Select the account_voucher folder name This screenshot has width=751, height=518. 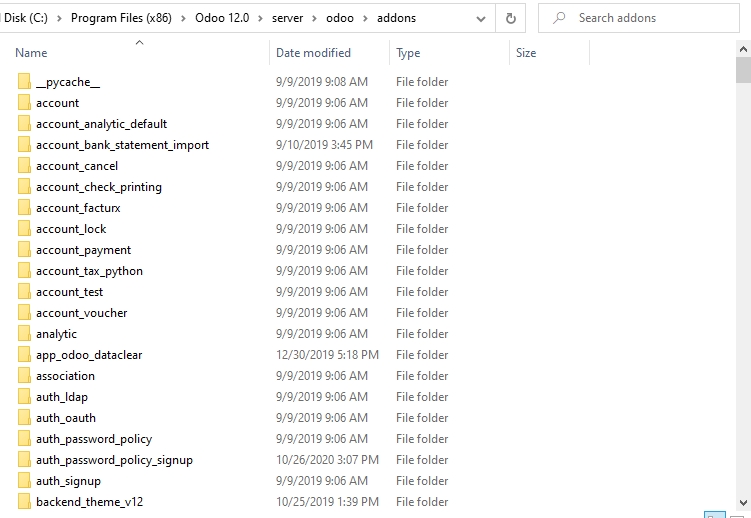click(82, 313)
